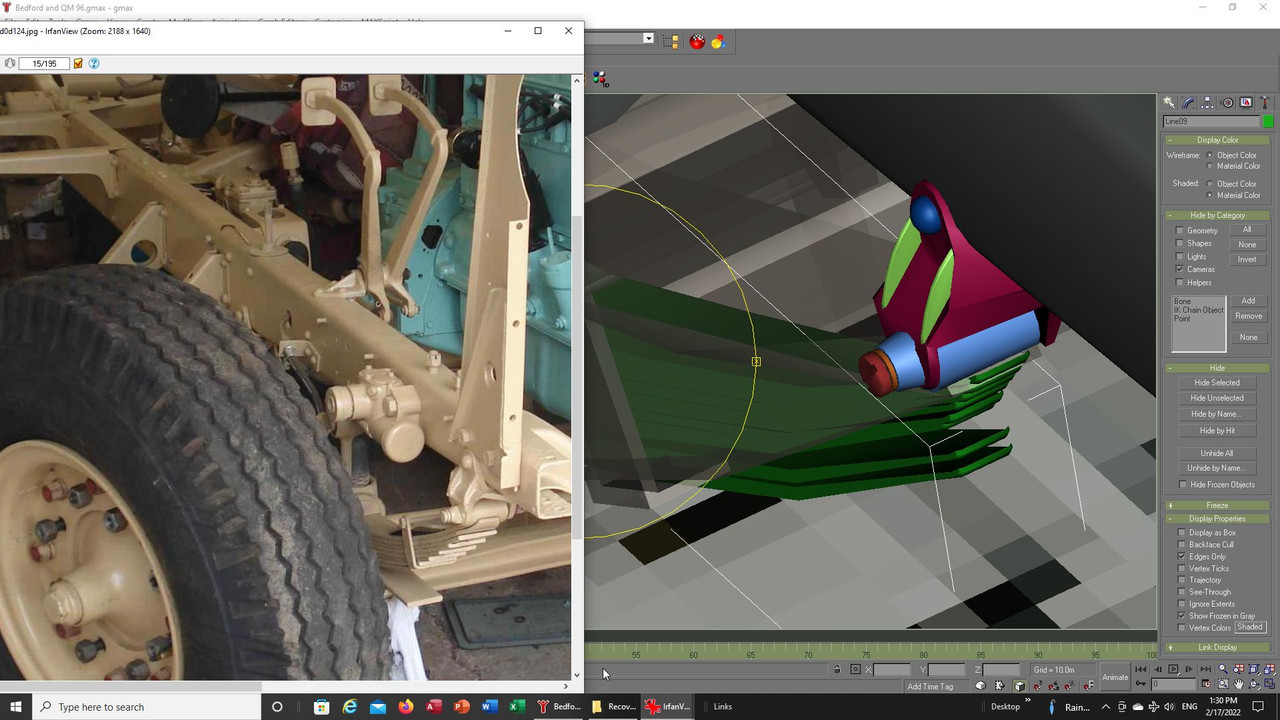Click IrfanView help question mark icon
Viewport: 1280px width, 720px height.
click(94, 63)
